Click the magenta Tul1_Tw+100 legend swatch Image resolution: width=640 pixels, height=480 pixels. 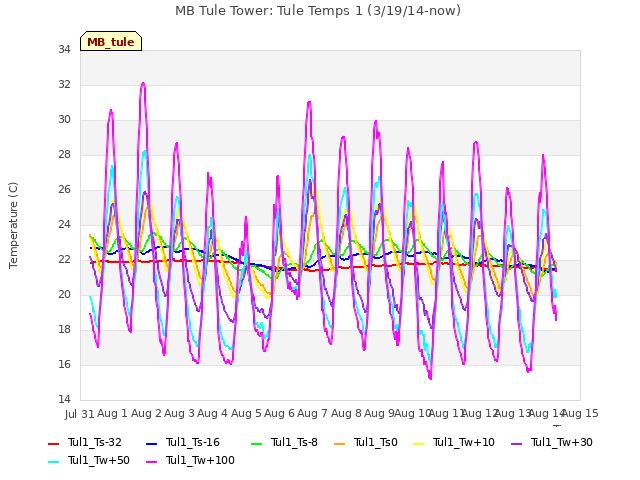(151, 461)
